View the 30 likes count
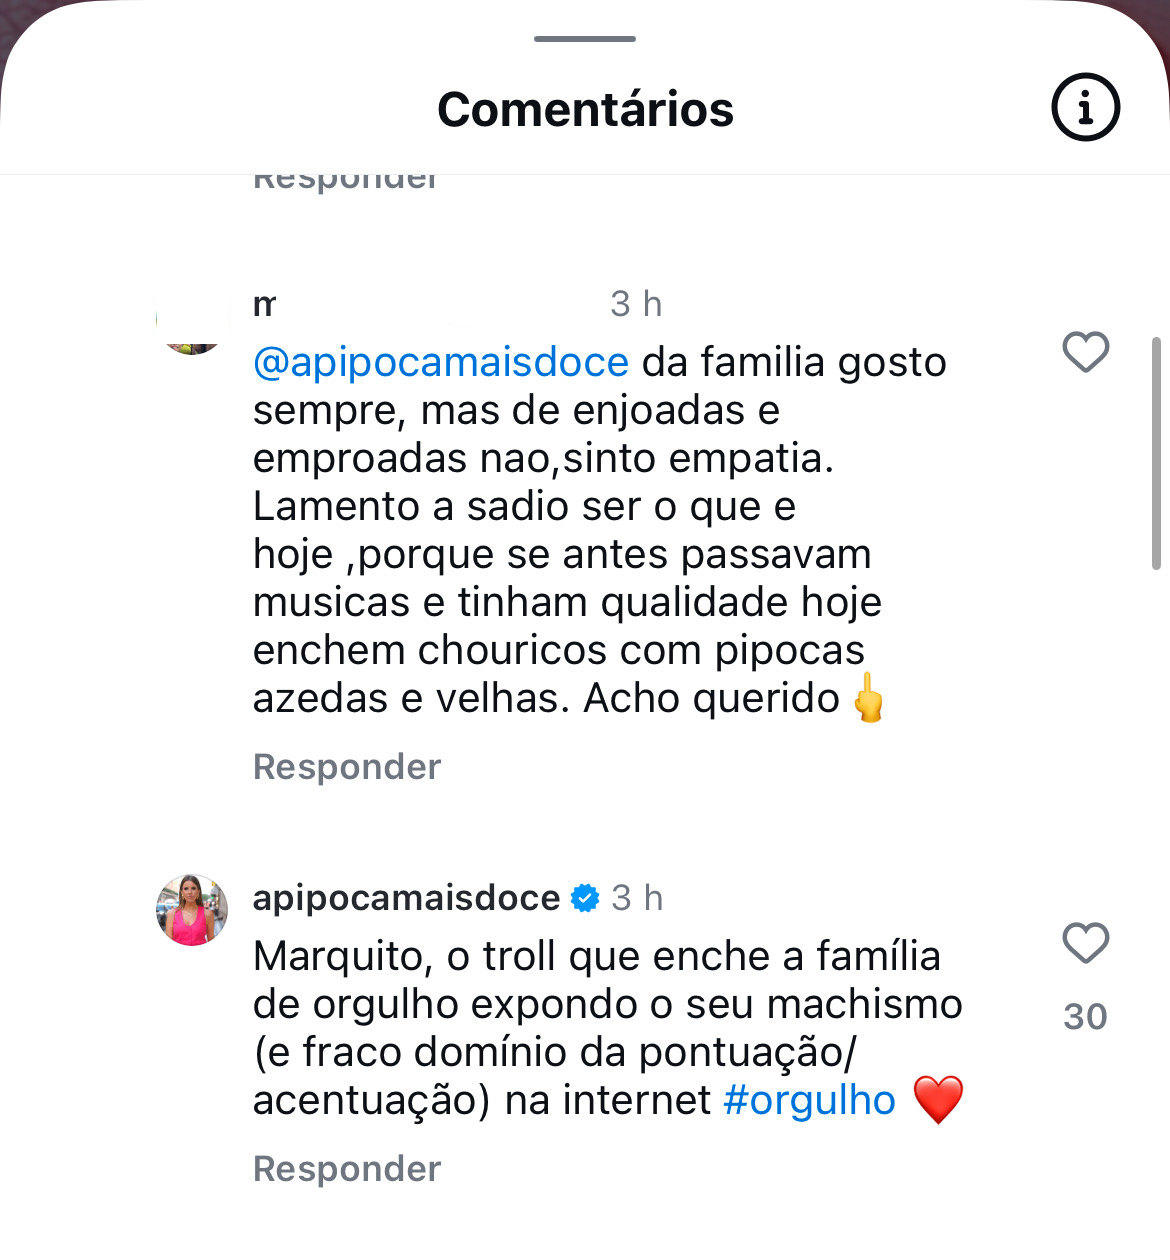The height and width of the screenshot is (1260, 1170). (1085, 1017)
